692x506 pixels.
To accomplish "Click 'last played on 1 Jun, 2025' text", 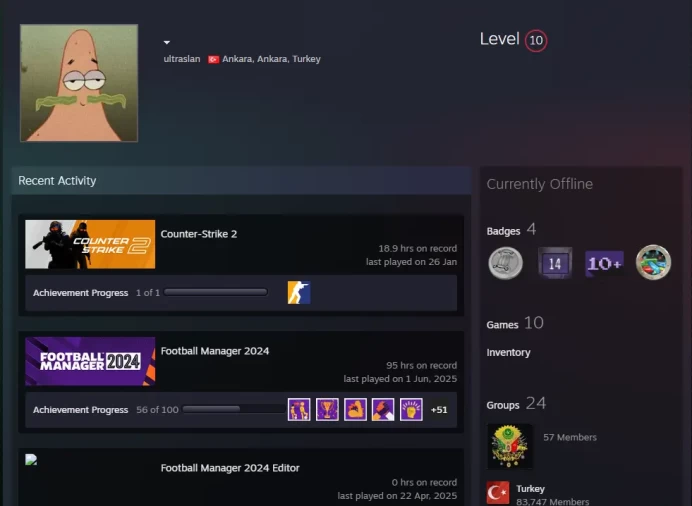I will (400, 379).
